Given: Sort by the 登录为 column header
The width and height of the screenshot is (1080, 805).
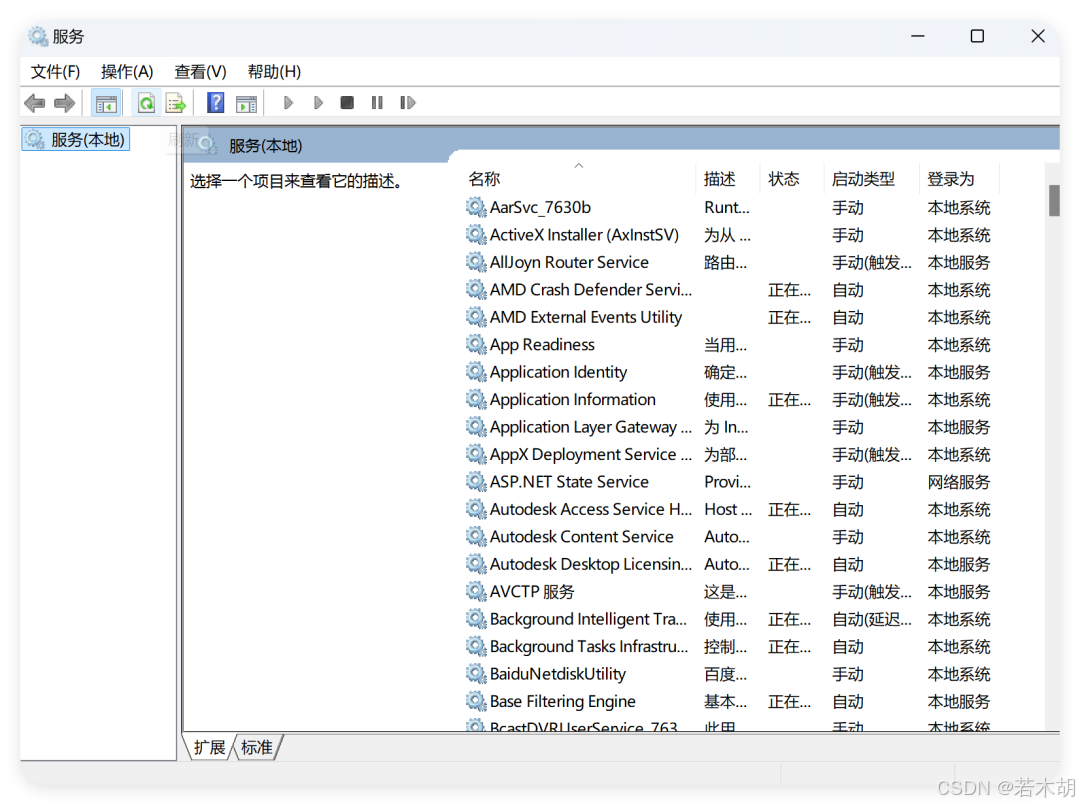Looking at the screenshot, I should 959,179.
